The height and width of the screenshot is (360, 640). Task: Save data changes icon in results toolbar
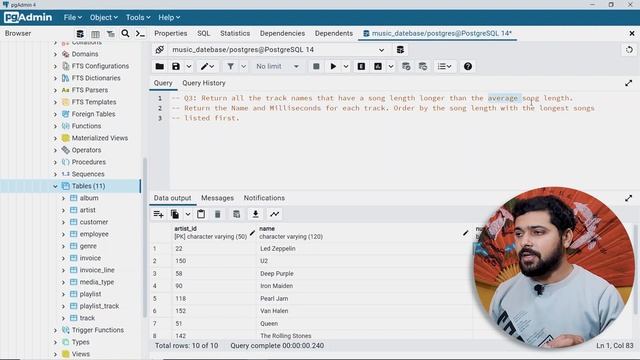[x=236, y=214]
